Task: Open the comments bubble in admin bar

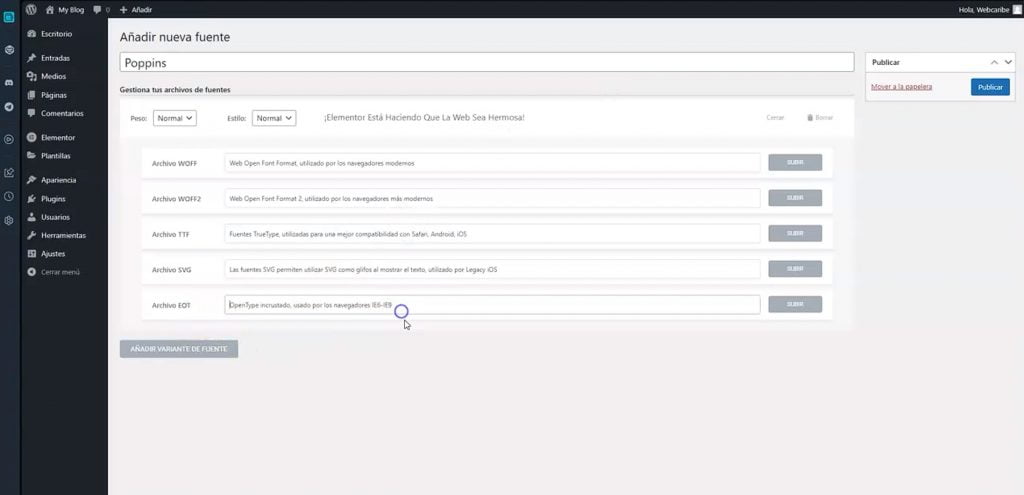Action: coord(101,10)
